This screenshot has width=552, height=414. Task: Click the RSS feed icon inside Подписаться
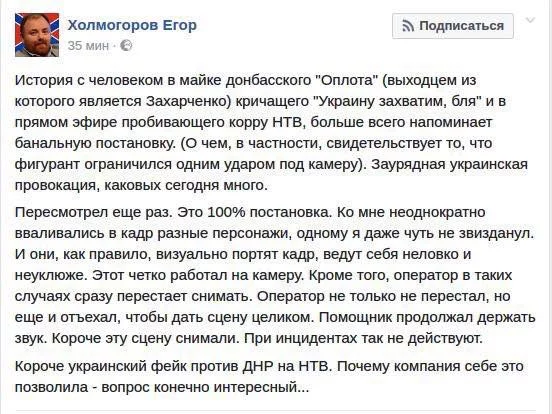tap(408, 26)
